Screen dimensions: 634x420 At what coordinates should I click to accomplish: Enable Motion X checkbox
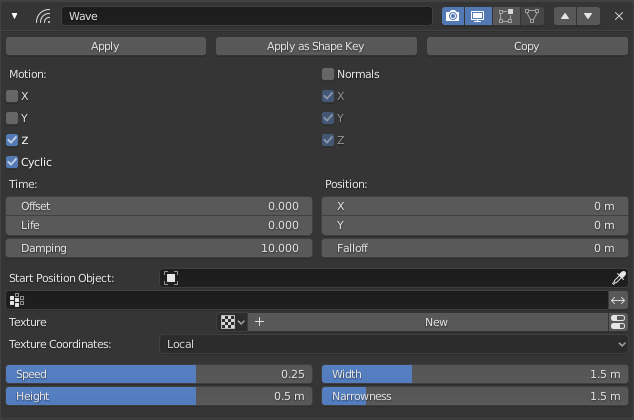tap(12, 96)
